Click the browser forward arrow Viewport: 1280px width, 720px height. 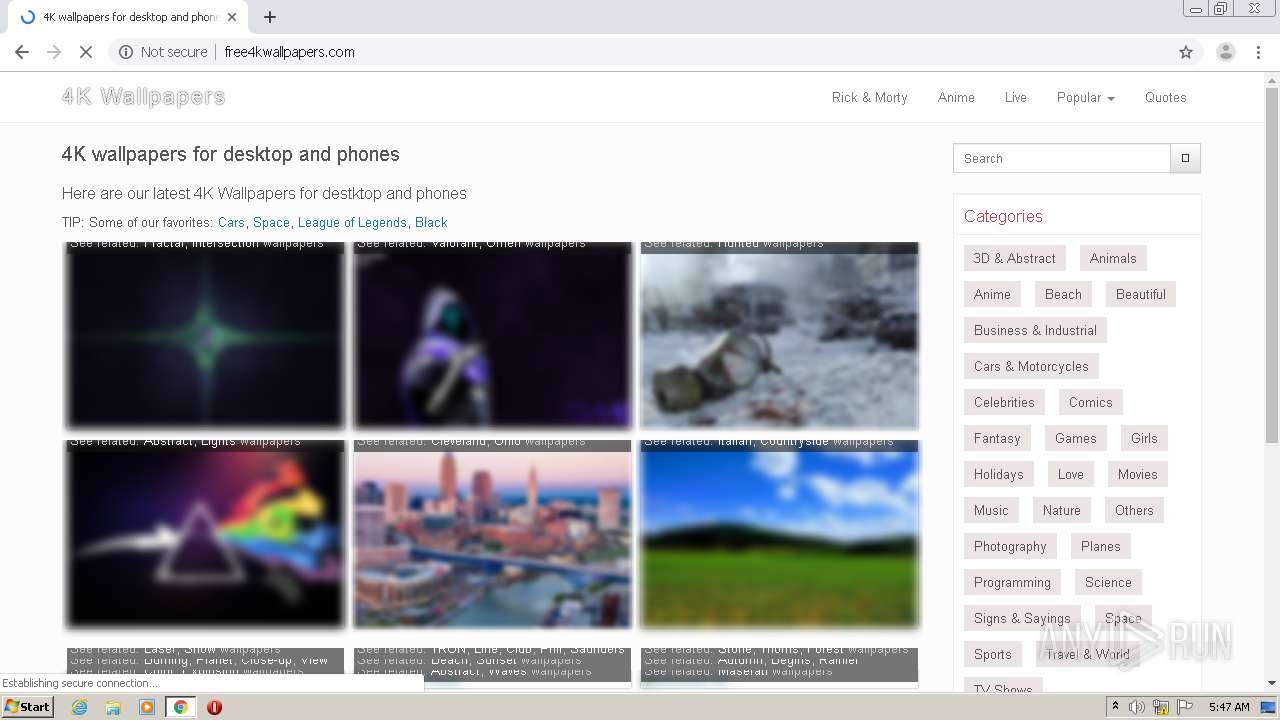point(54,52)
